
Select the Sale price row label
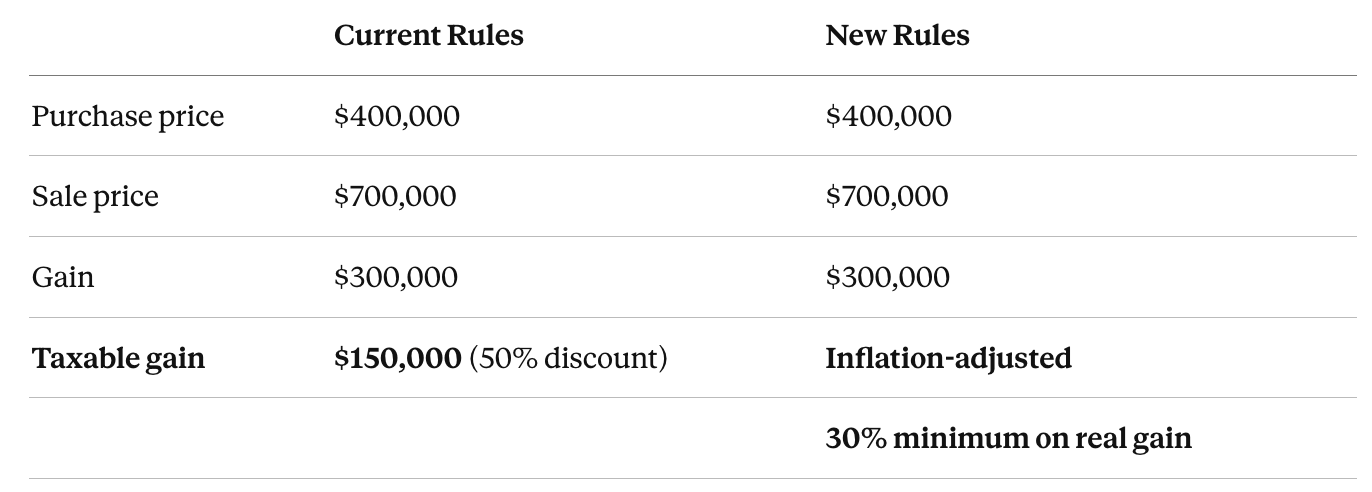95,197
